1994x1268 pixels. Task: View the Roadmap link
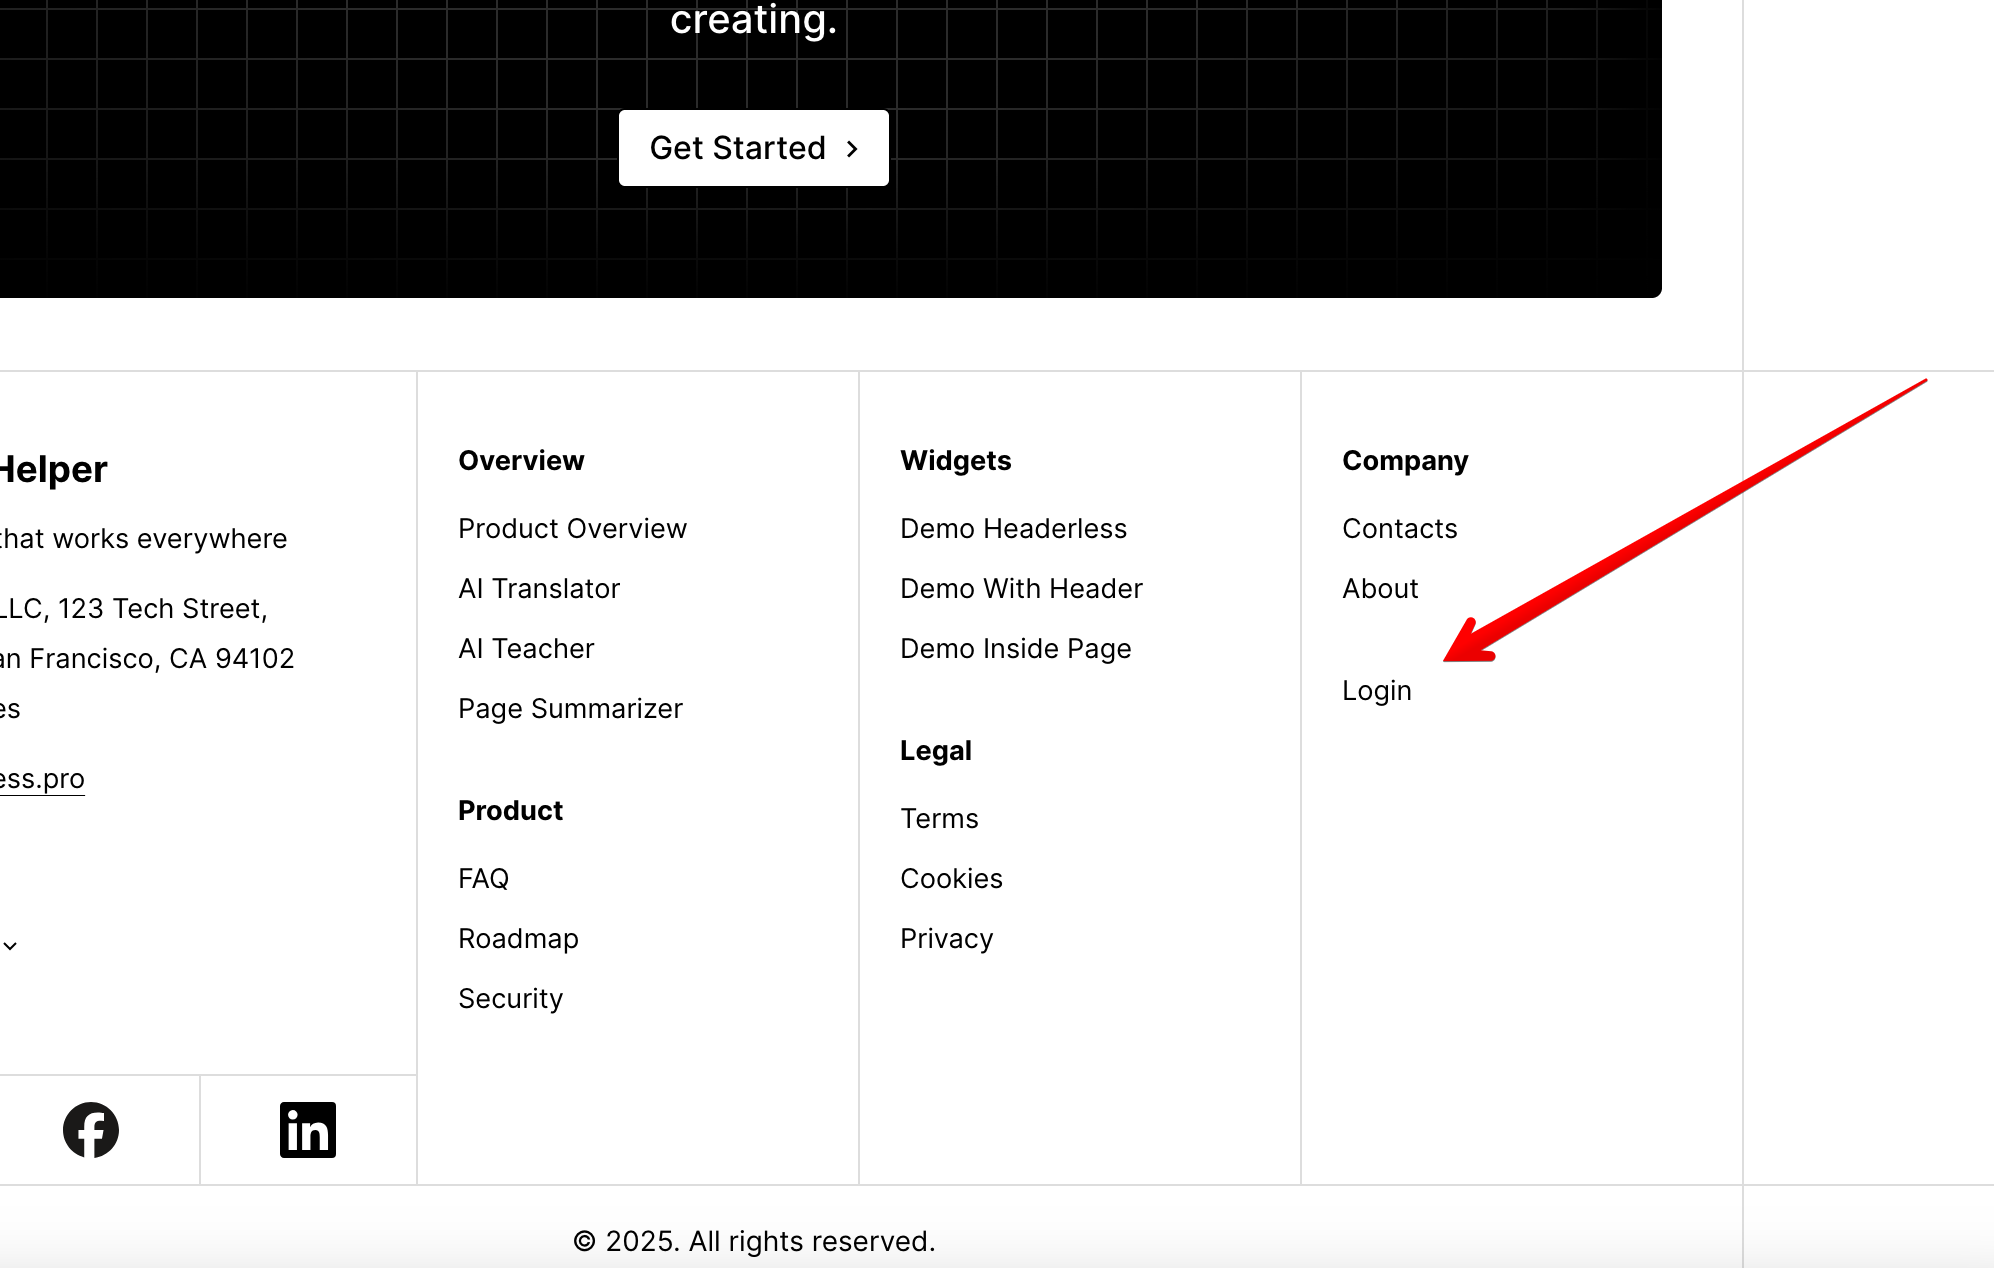click(x=518, y=939)
